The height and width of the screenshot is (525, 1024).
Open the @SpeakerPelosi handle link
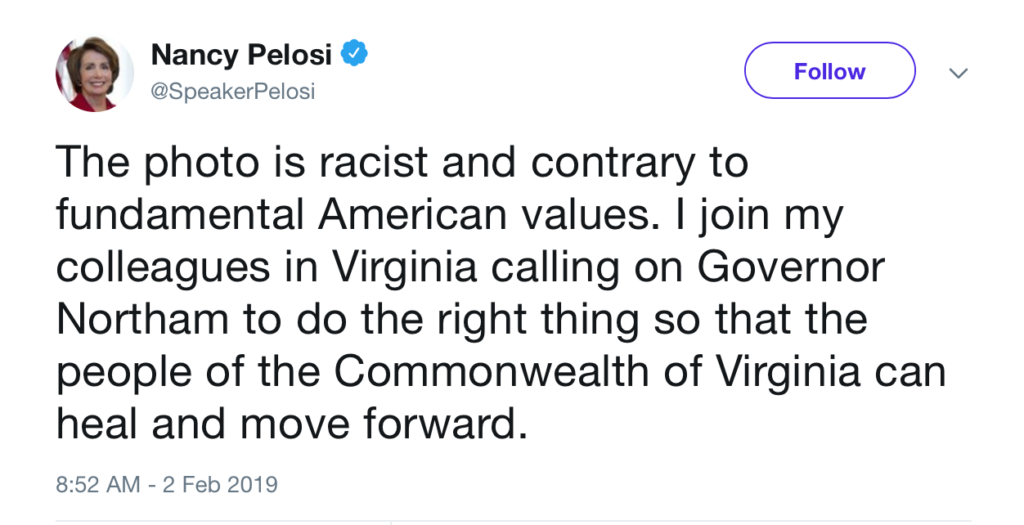point(232,91)
